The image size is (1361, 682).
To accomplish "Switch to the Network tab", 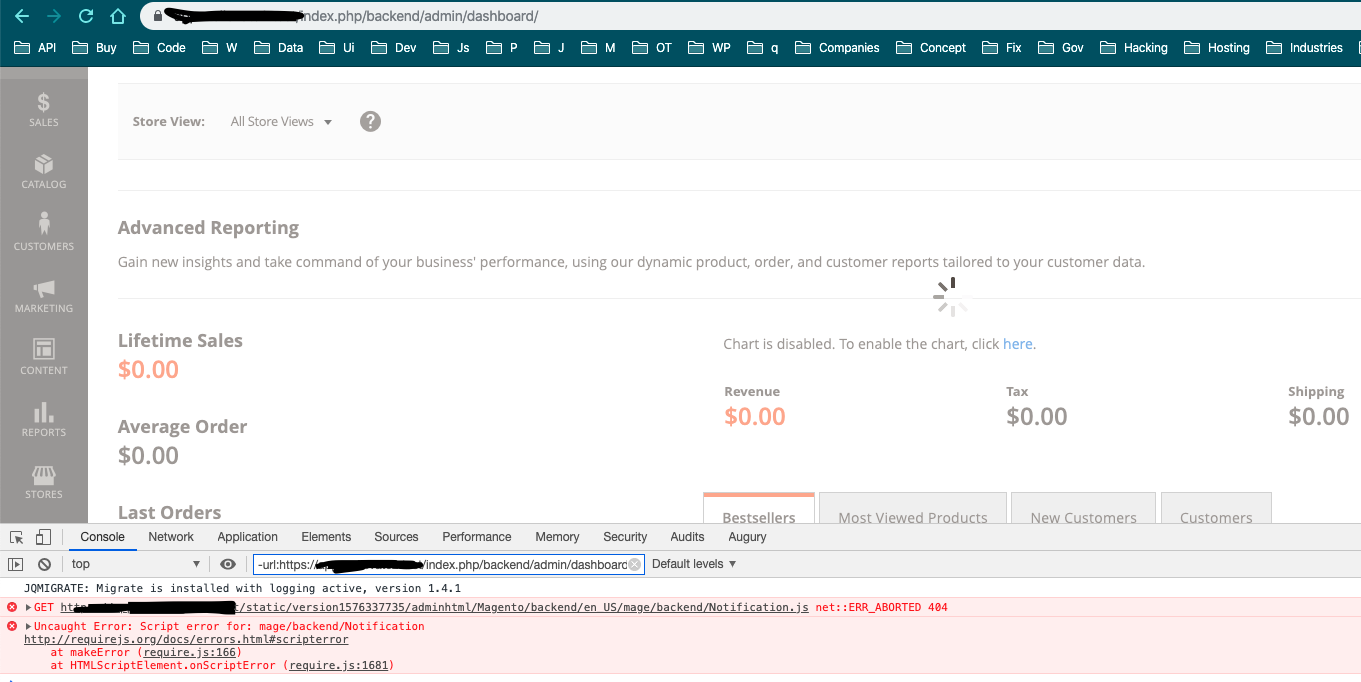I will click(171, 537).
